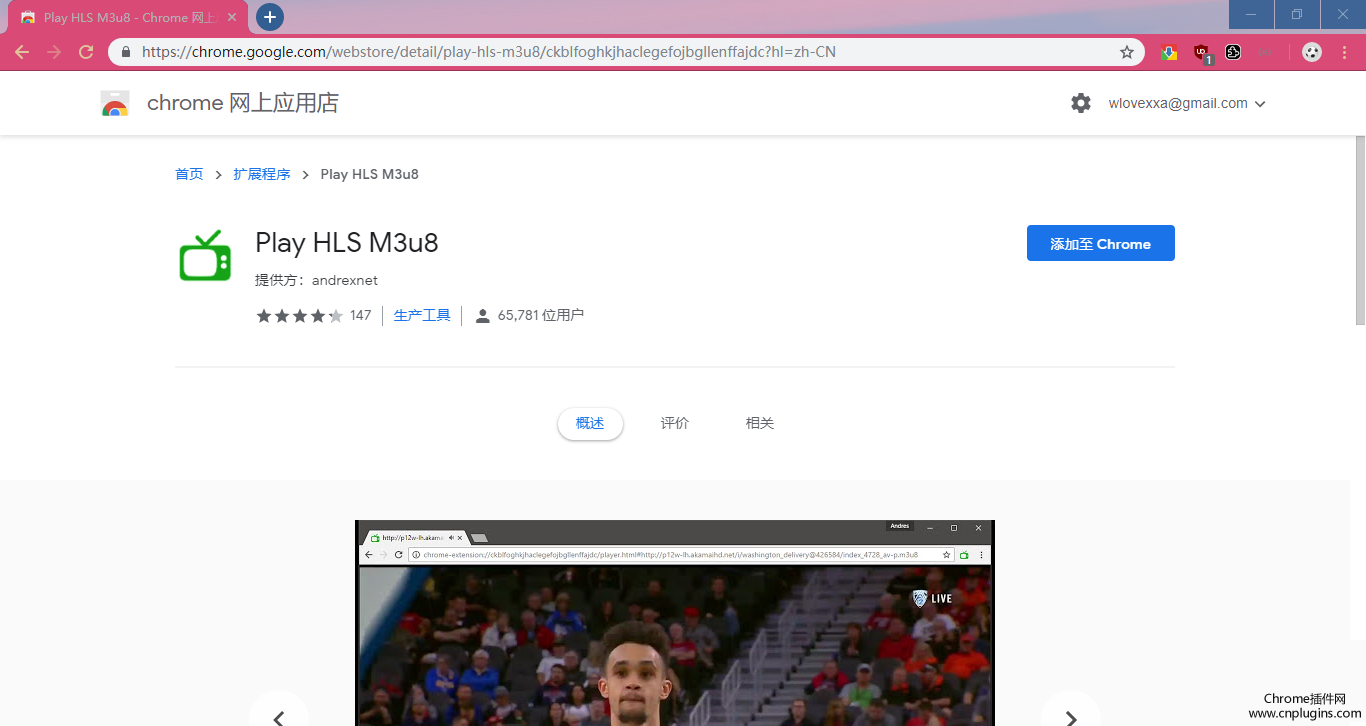The width and height of the screenshot is (1366, 726).
Task: Go back to the previous page
Action: tap(22, 52)
